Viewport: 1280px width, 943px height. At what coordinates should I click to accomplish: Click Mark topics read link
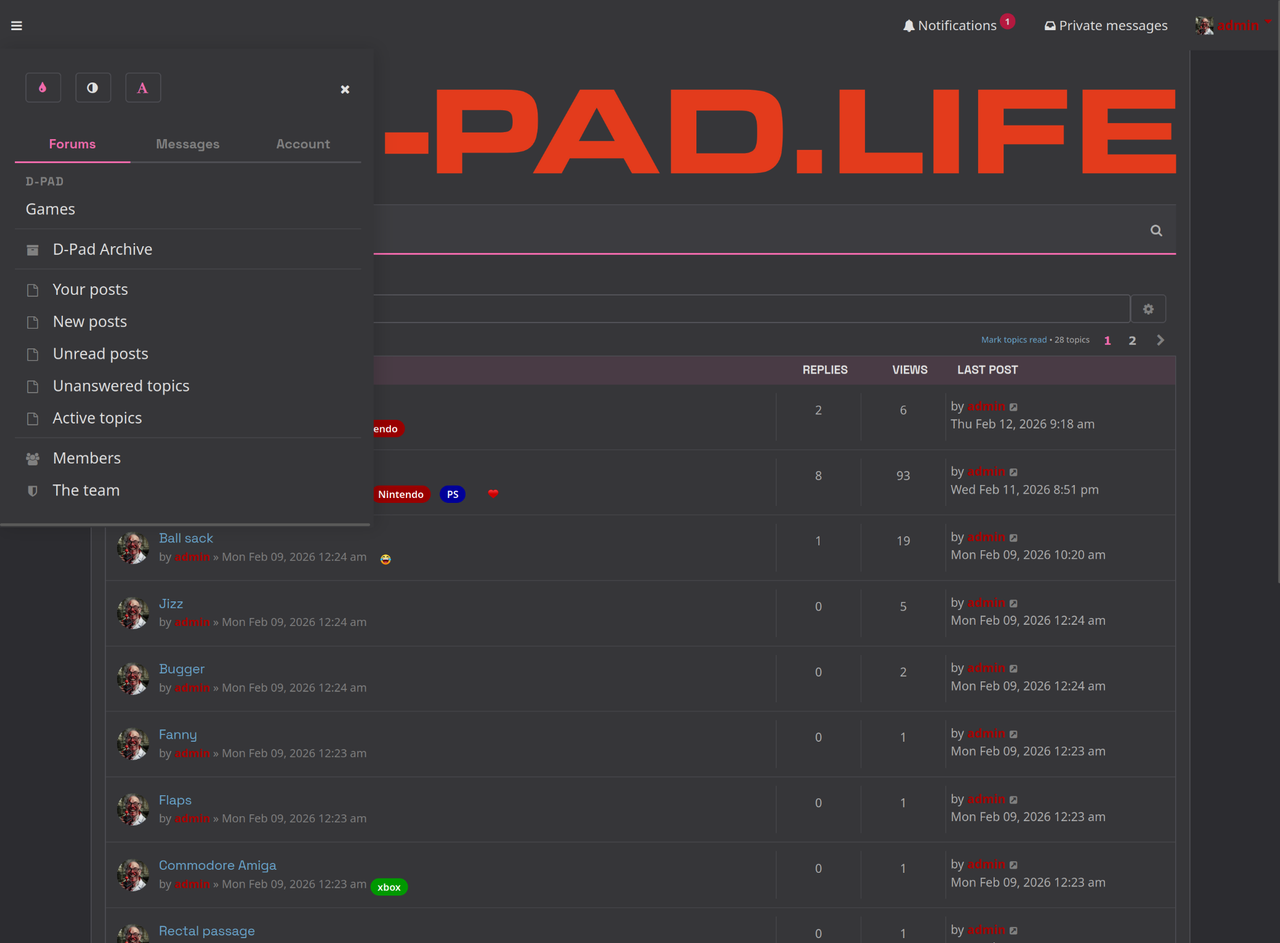[x=1014, y=340]
